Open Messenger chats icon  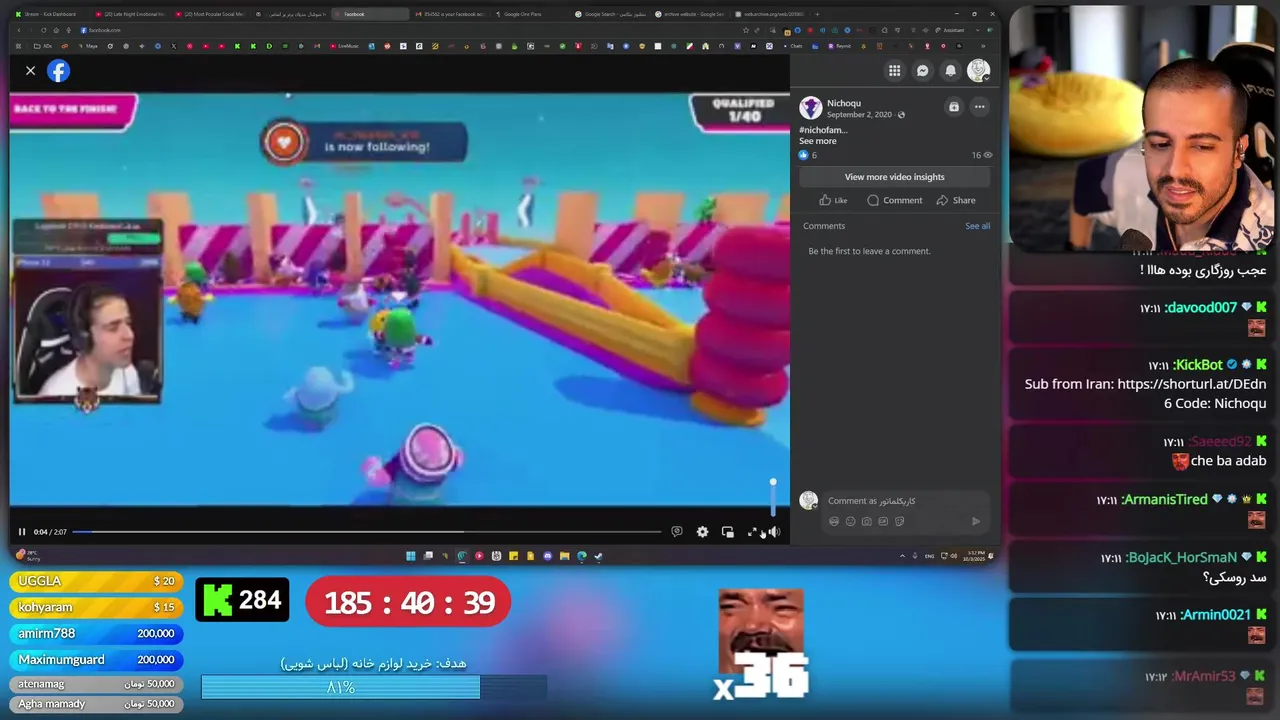tap(922, 70)
